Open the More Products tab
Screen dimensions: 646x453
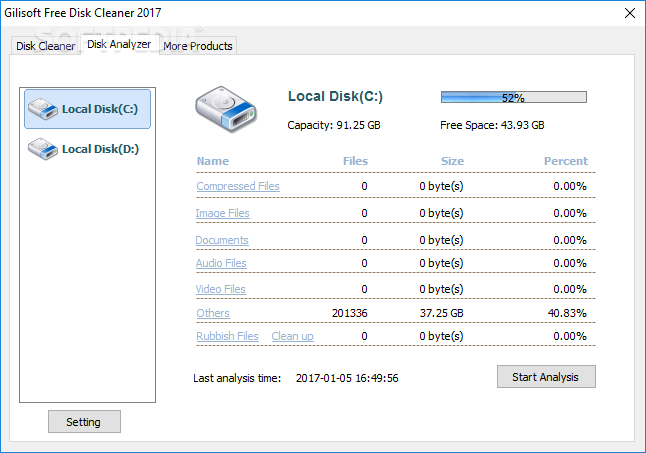[198, 46]
